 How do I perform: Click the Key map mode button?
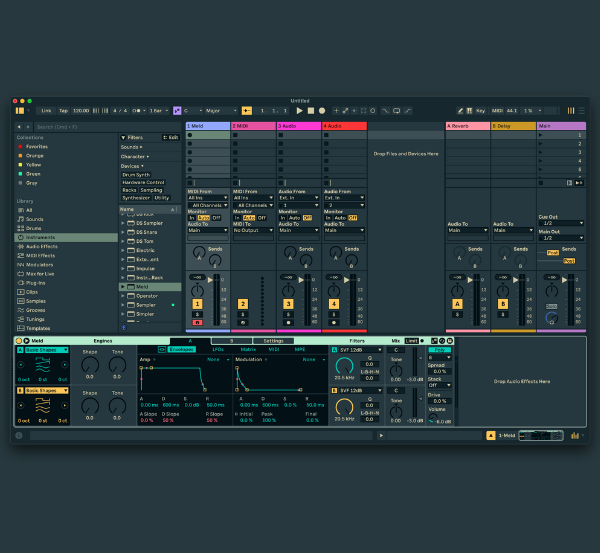[480, 111]
